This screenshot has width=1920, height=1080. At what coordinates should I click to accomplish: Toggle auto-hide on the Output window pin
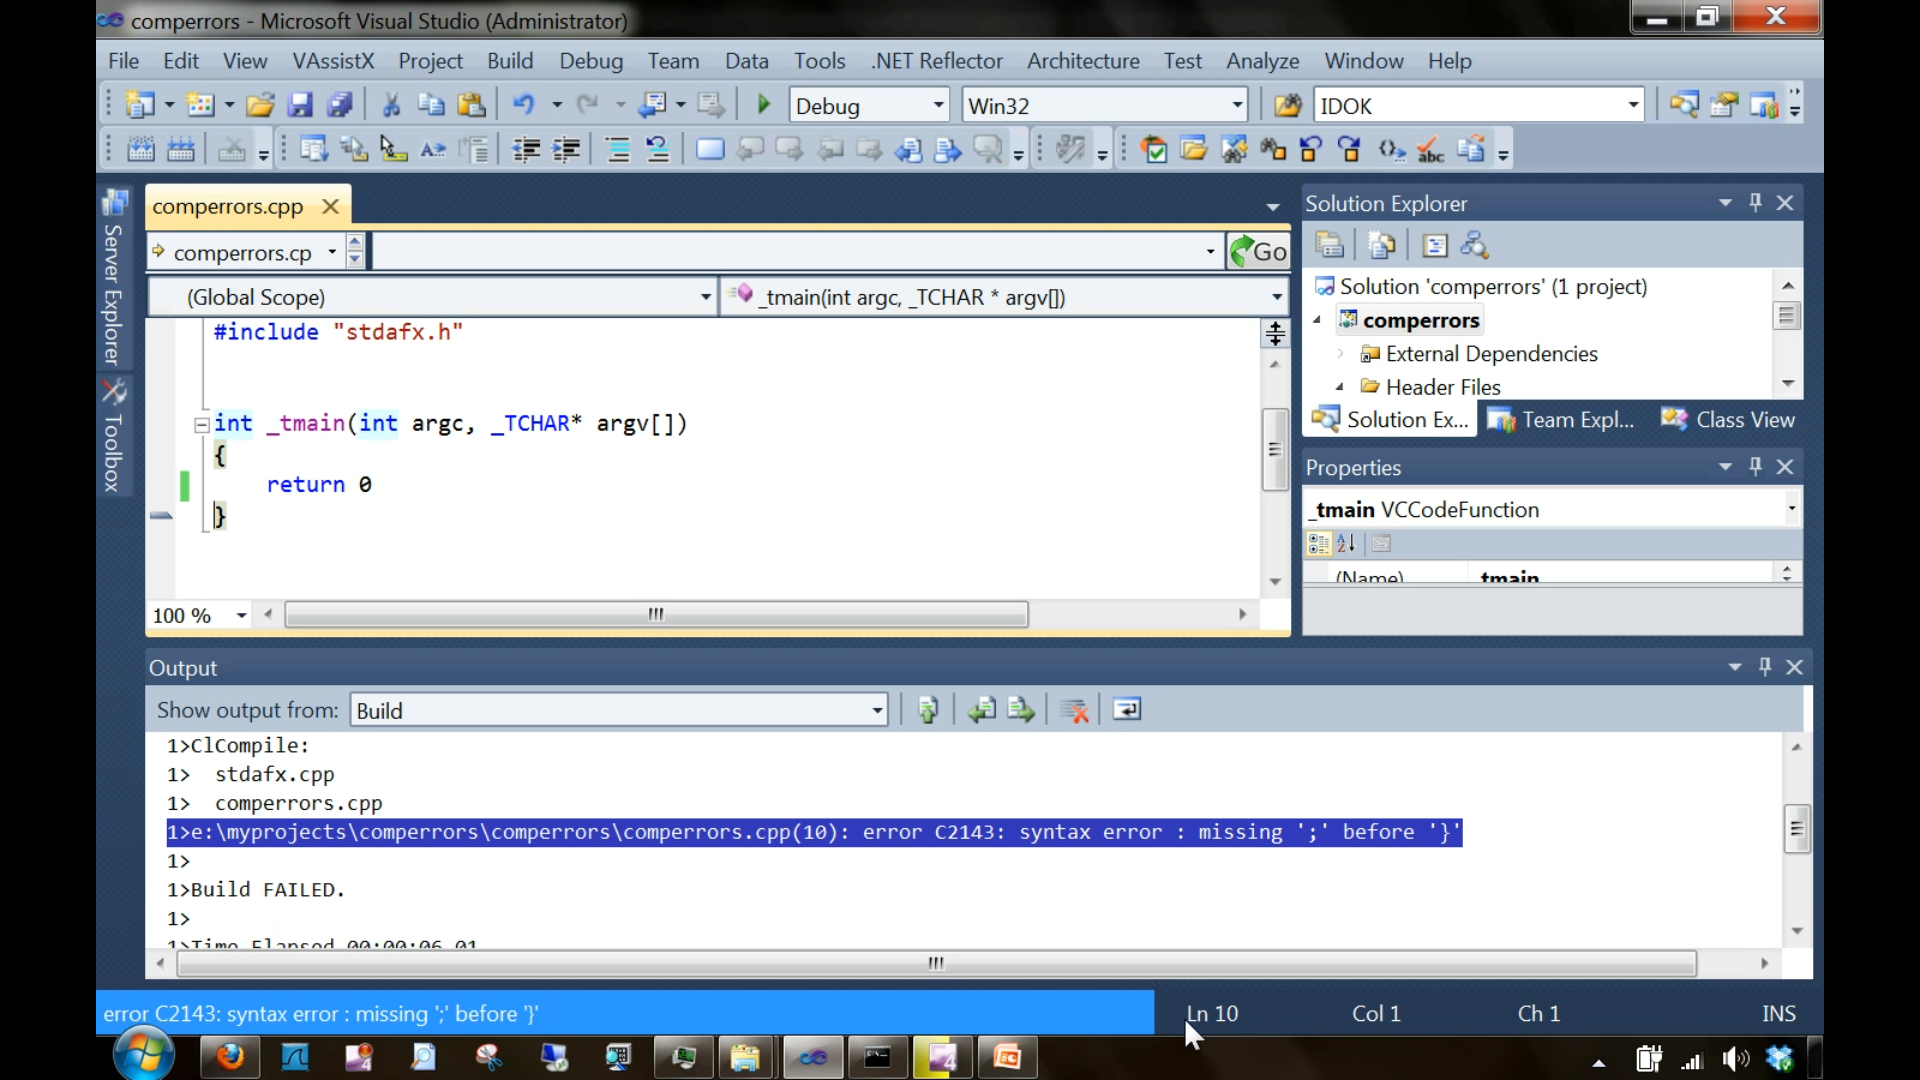(x=1765, y=667)
